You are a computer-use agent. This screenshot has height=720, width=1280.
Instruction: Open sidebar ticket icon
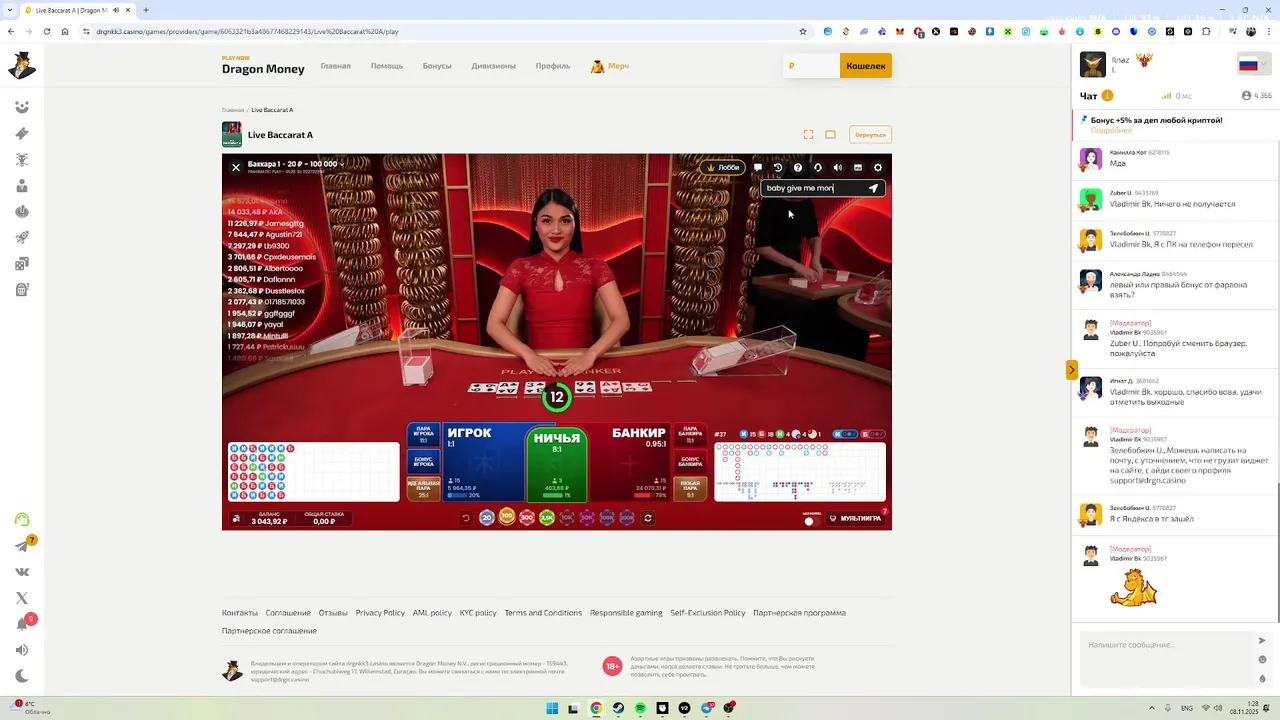point(22,133)
